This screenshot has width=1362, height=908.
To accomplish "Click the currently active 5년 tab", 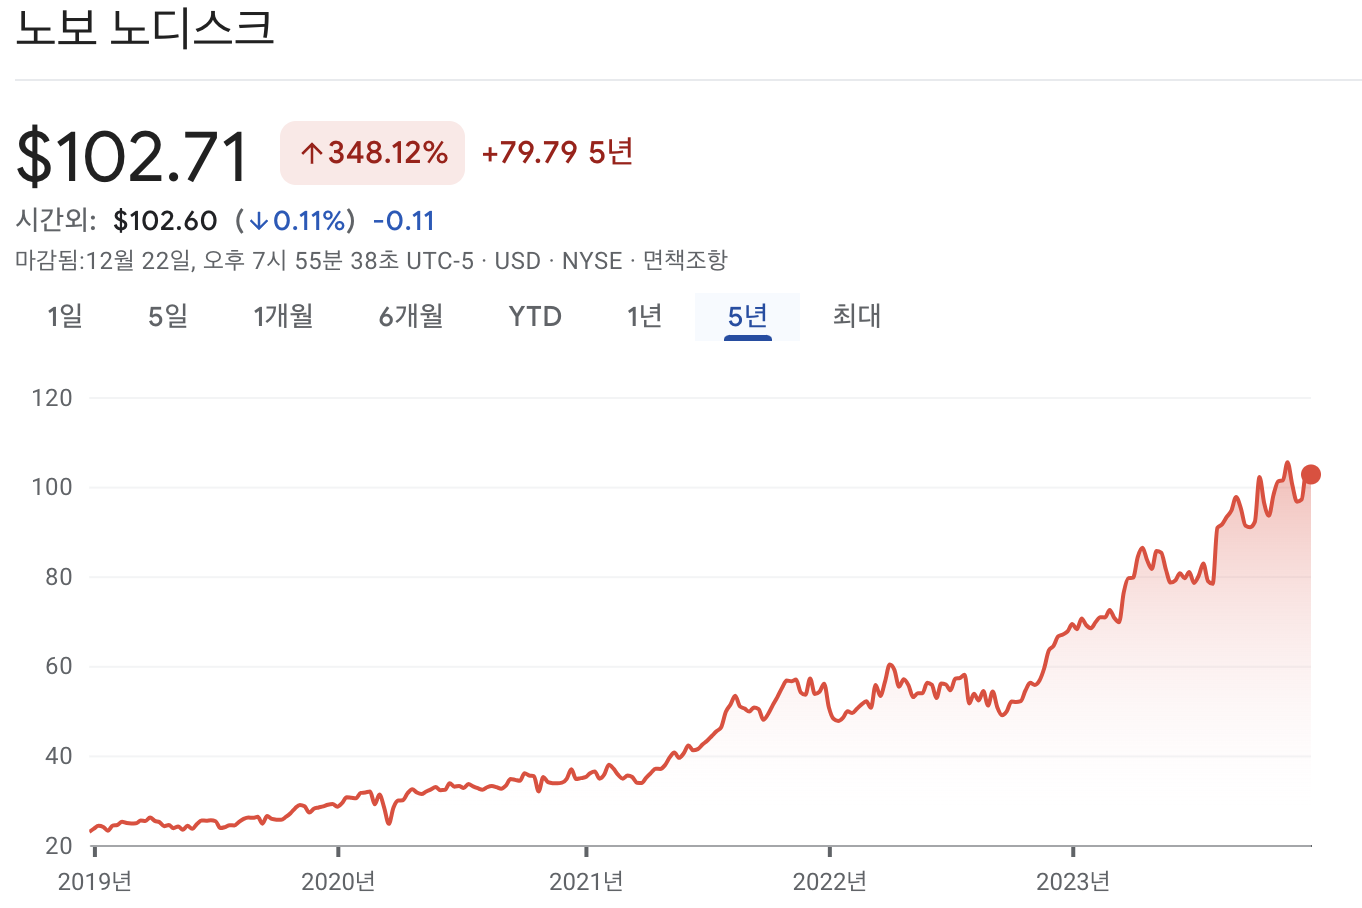I will point(747,316).
